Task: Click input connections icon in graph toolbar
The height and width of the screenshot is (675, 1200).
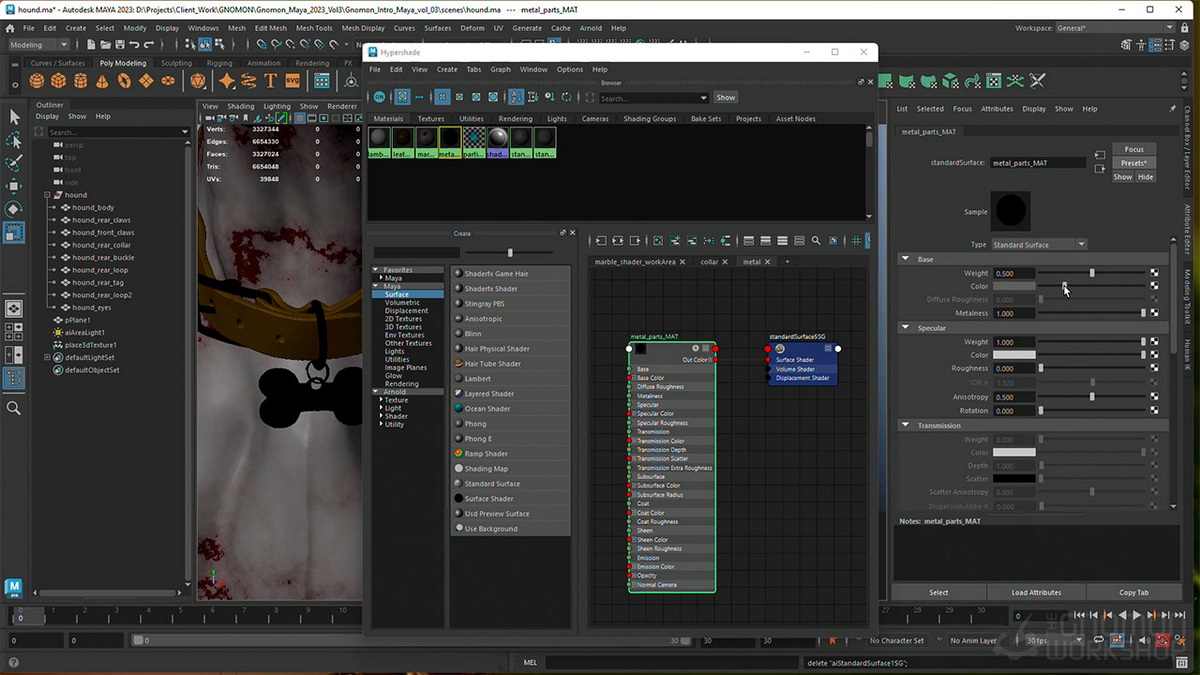Action: (x=599, y=241)
